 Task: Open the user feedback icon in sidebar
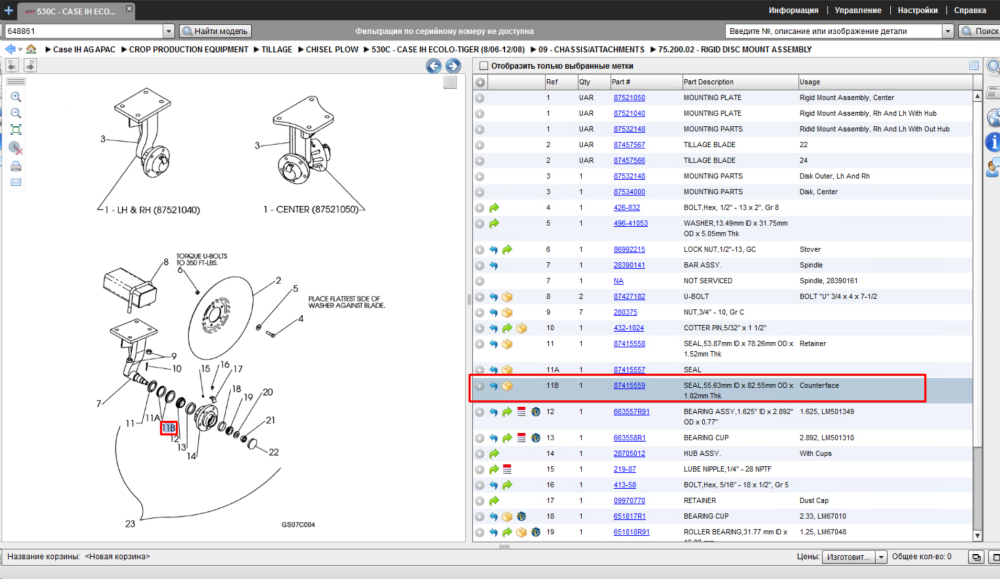993,168
